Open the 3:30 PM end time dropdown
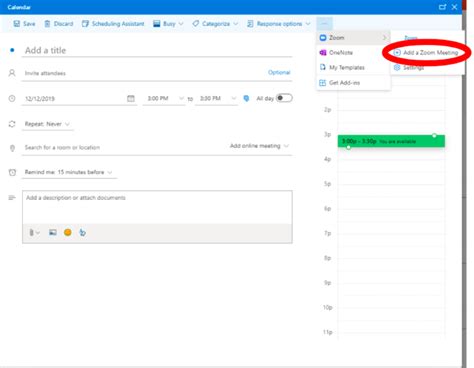This screenshot has width=474, height=368. point(216,98)
